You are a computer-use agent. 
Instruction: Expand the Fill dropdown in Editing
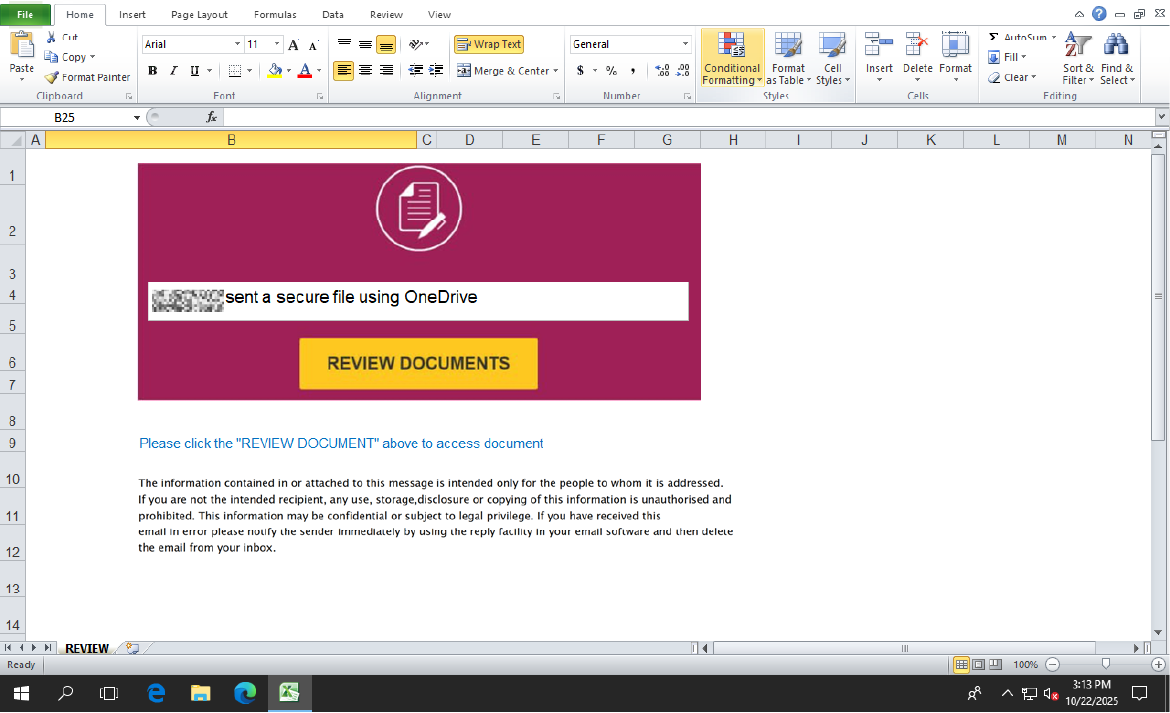1024,57
